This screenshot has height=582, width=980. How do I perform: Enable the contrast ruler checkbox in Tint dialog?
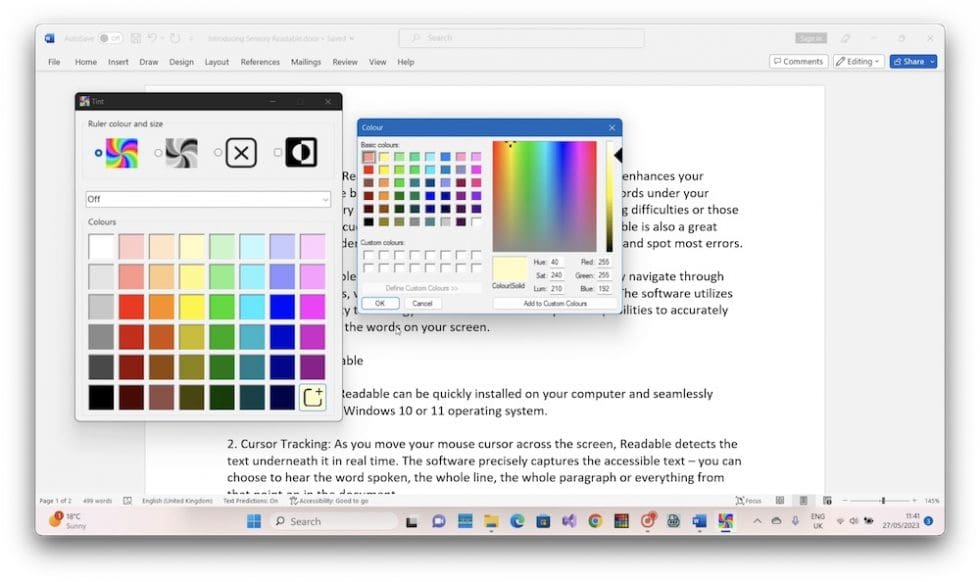pos(276,152)
